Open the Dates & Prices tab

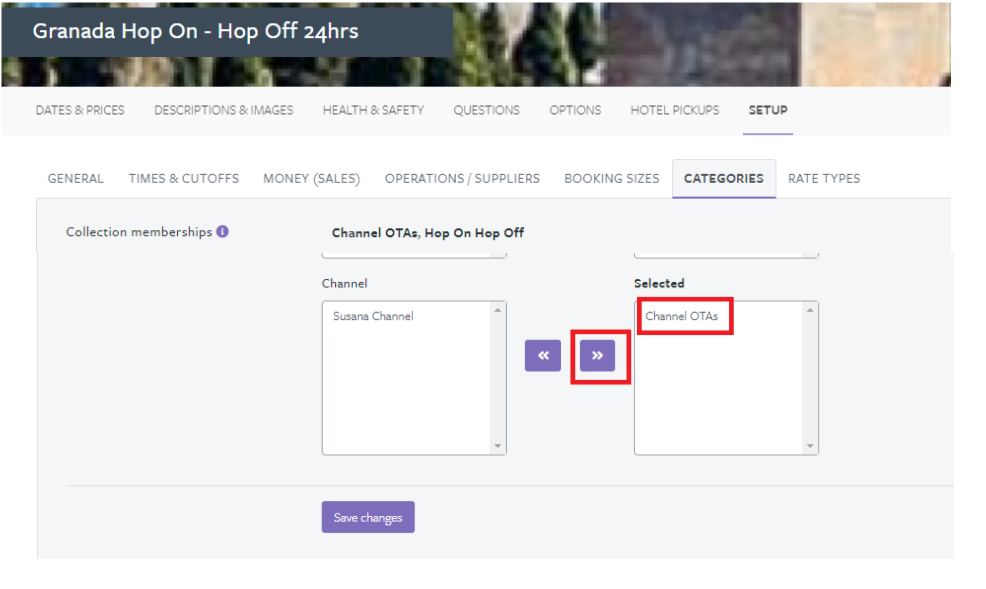pos(80,110)
